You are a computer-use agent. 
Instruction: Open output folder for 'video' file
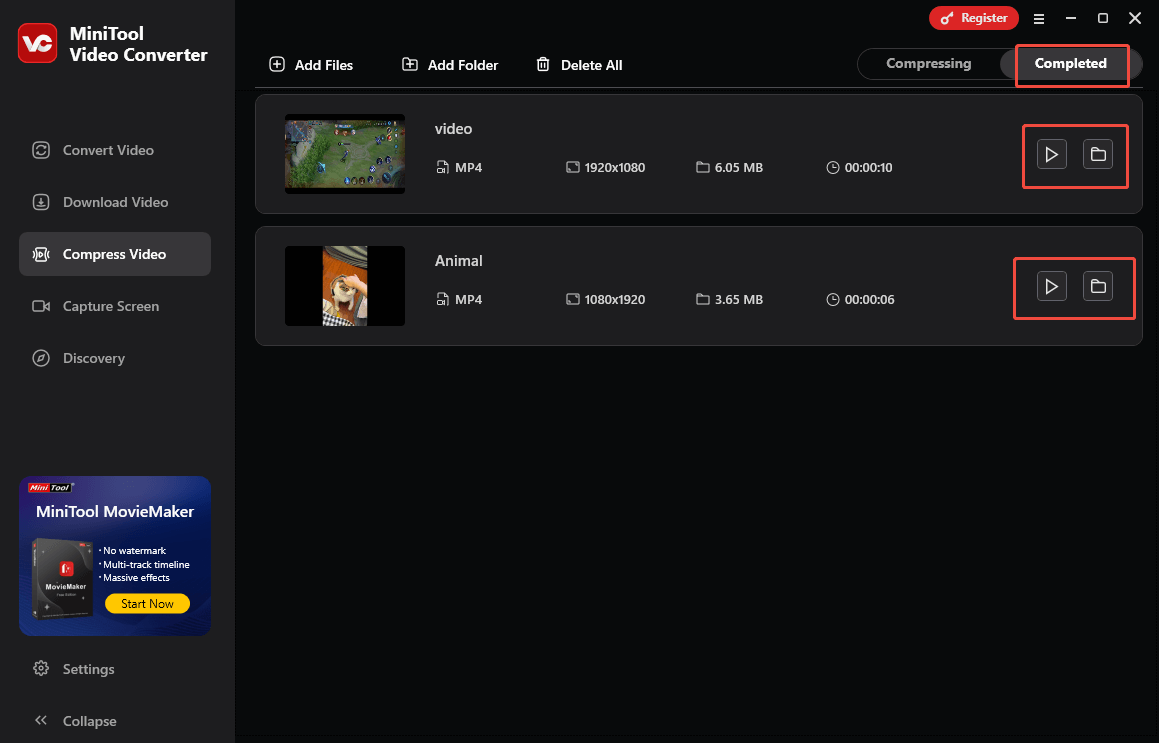pyautogui.click(x=1098, y=155)
